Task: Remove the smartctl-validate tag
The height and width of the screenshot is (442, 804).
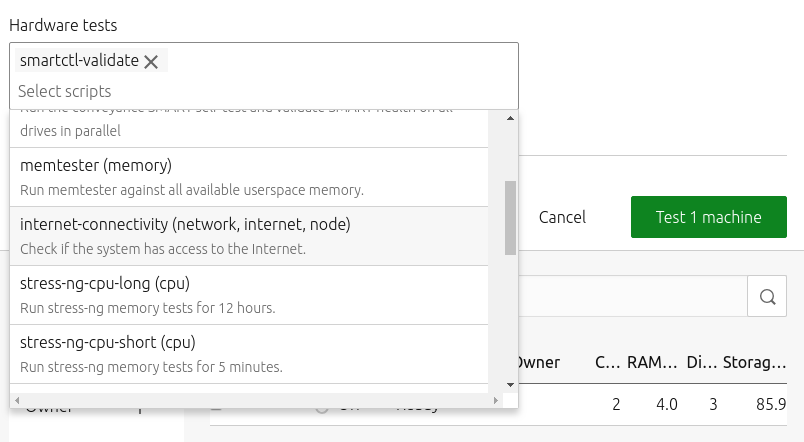Action: [151, 61]
